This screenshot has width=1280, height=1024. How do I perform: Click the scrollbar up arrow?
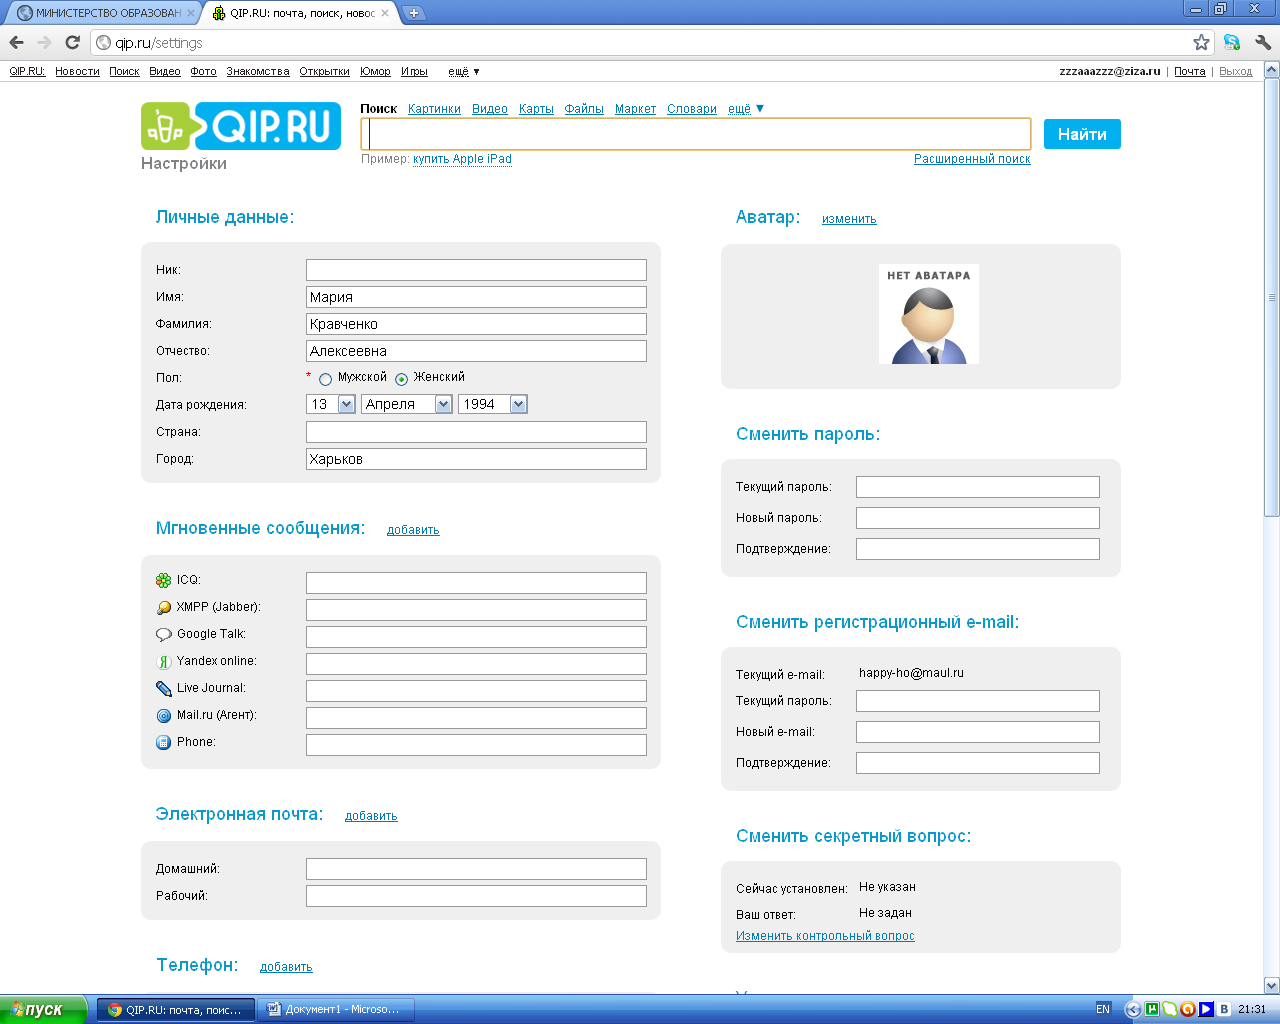point(1271,70)
